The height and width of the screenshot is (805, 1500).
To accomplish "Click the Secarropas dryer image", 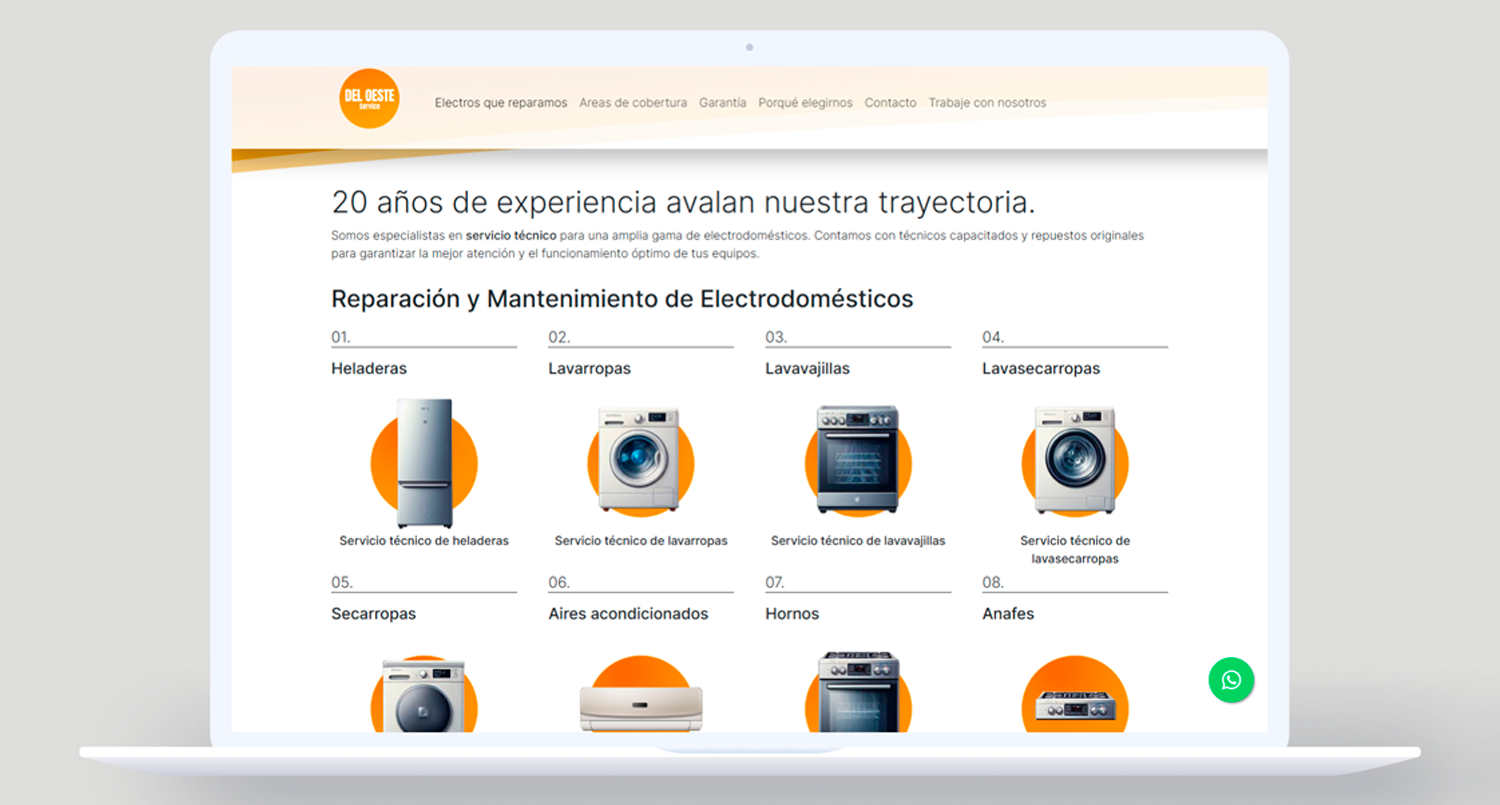I will 424,697.
